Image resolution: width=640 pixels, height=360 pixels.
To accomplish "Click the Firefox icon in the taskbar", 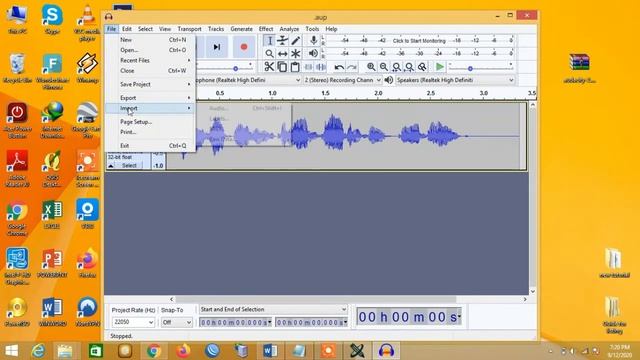I will pyautogui.click(x=183, y=351).
